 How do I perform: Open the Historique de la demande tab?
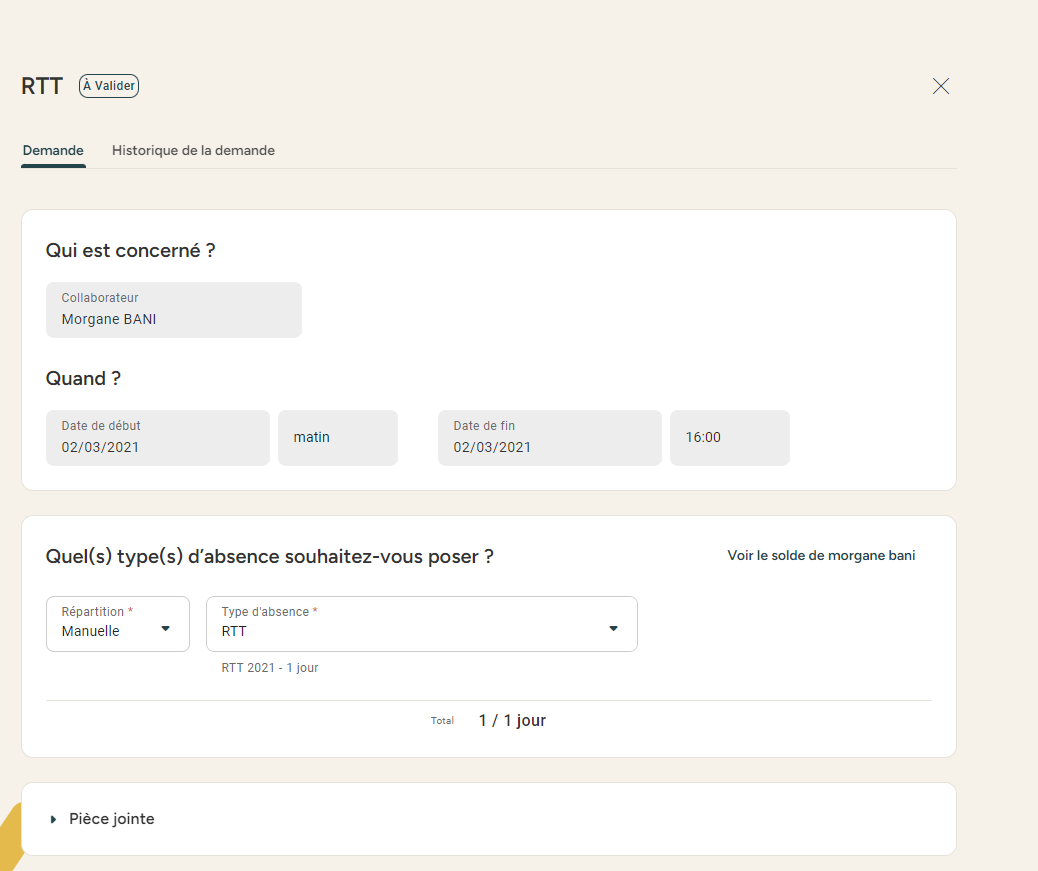[x=193, y=150]
